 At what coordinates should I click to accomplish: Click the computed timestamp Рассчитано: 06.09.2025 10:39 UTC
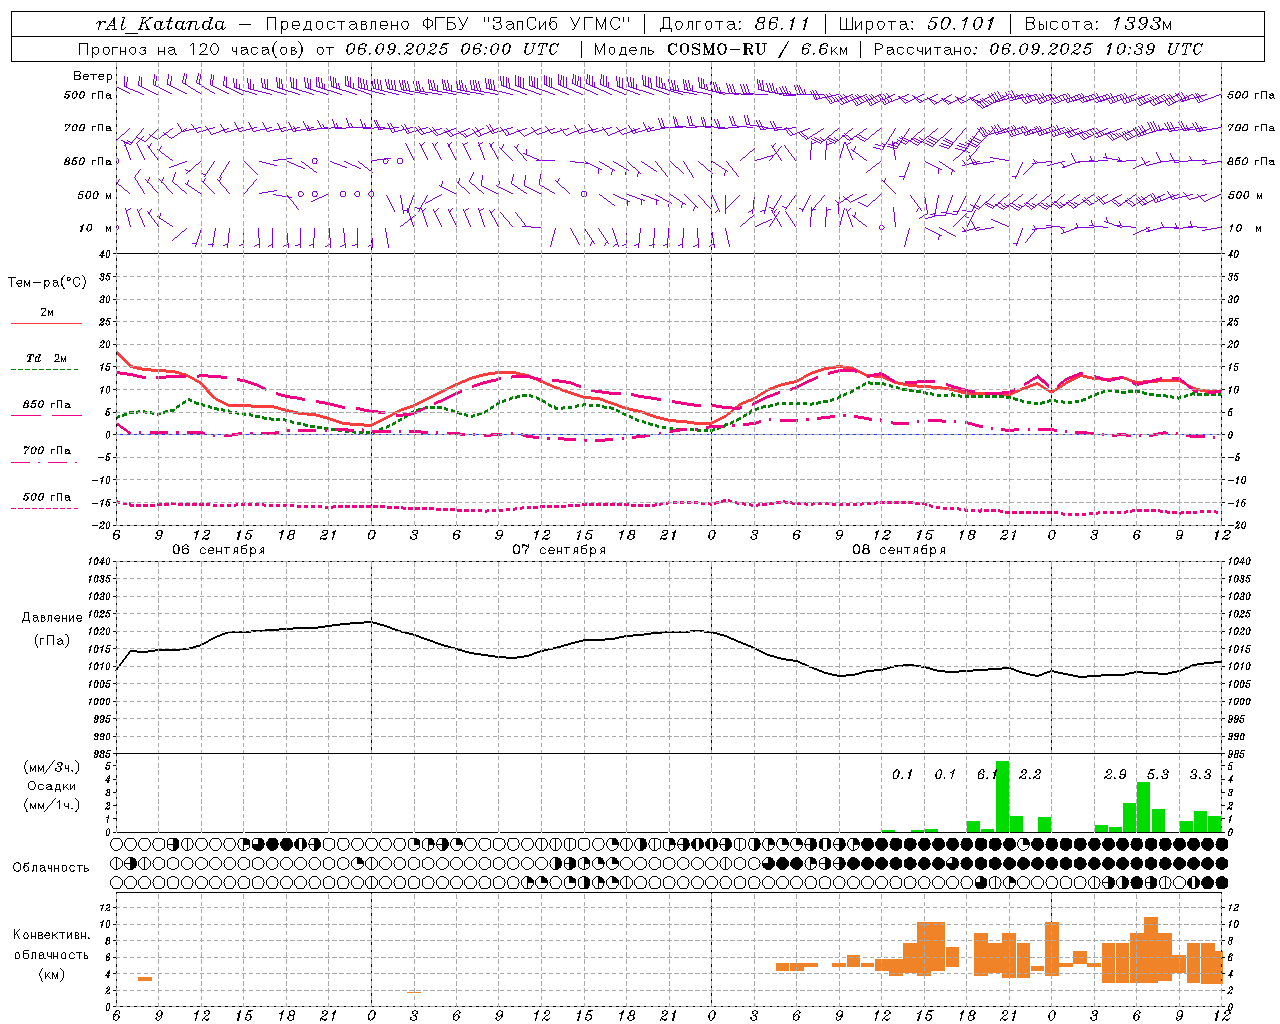1038,49
